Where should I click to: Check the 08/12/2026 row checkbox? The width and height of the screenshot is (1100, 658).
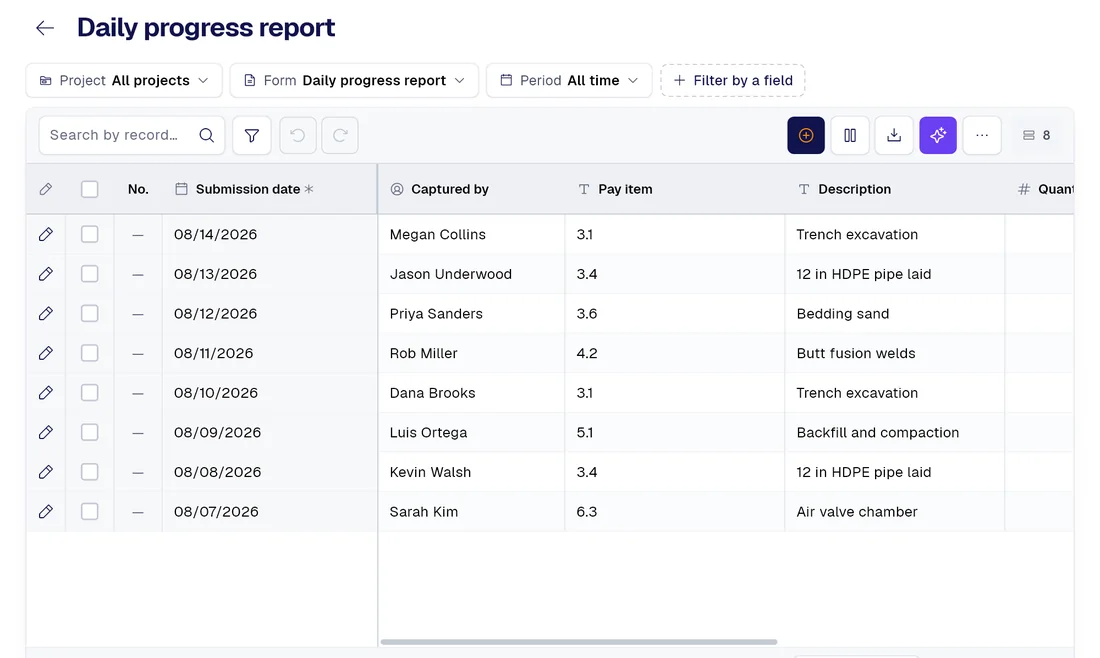click(90, 314)
